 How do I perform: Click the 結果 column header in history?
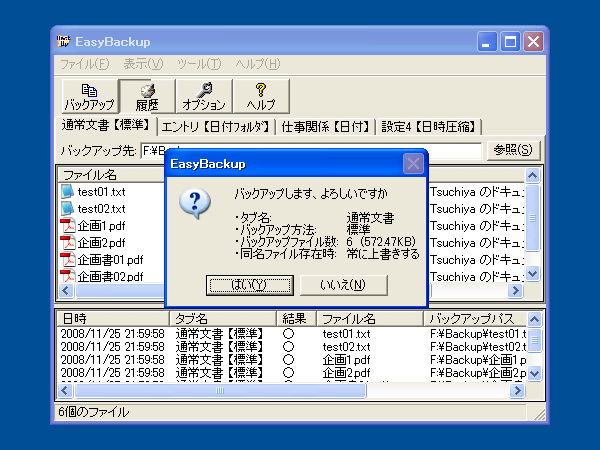point(296,319)
